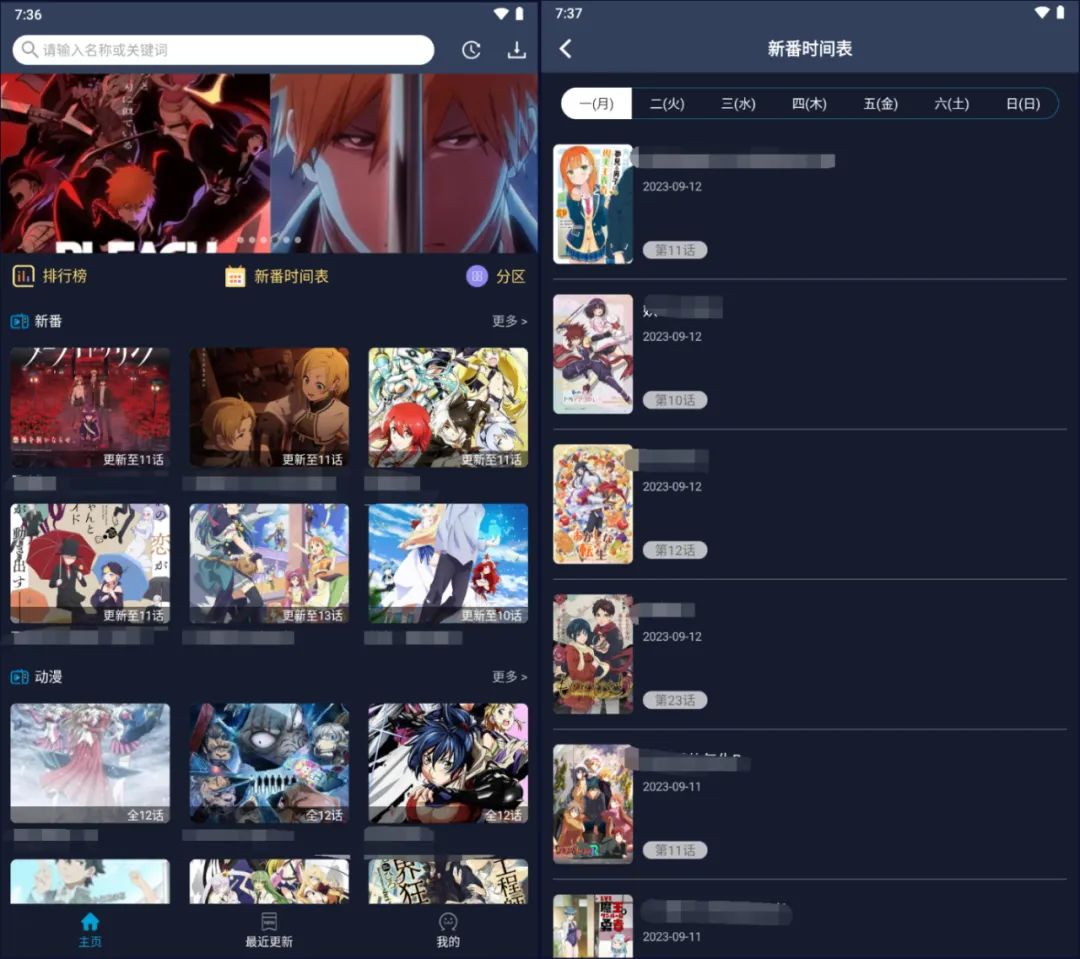Viewport: 1080px width, 959px height.
Task: Tap the 第23话 episode badge
Action: click(675, 700)
